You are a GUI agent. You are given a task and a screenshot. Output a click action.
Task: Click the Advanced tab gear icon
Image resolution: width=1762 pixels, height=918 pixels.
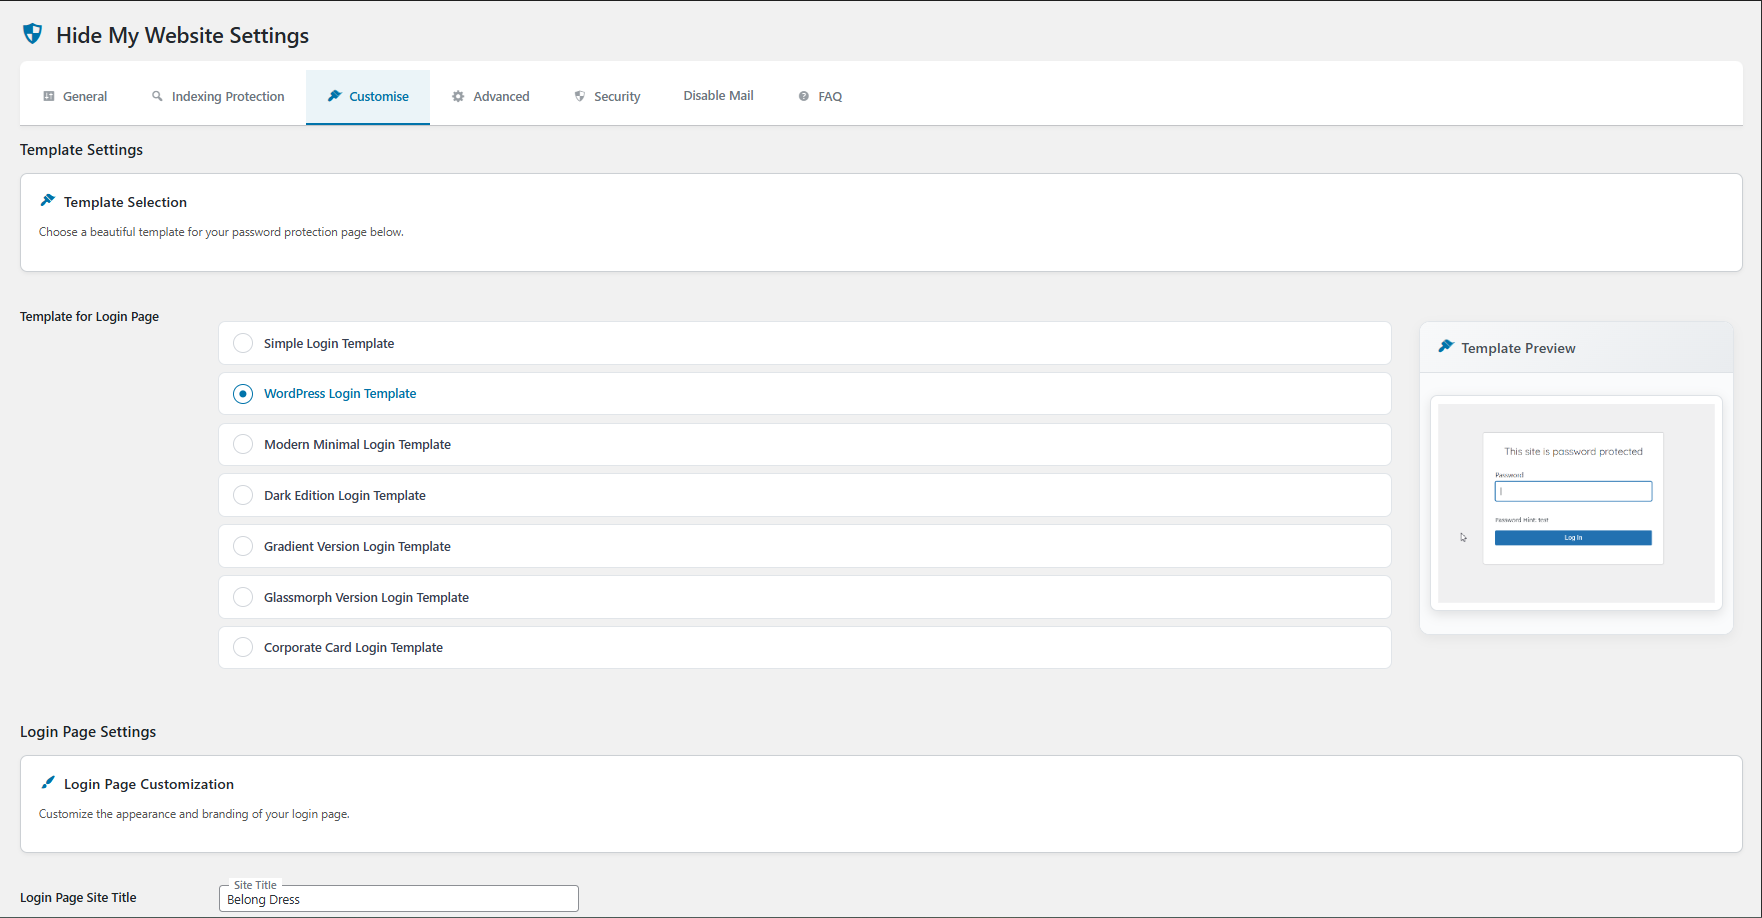coord(458,96)
